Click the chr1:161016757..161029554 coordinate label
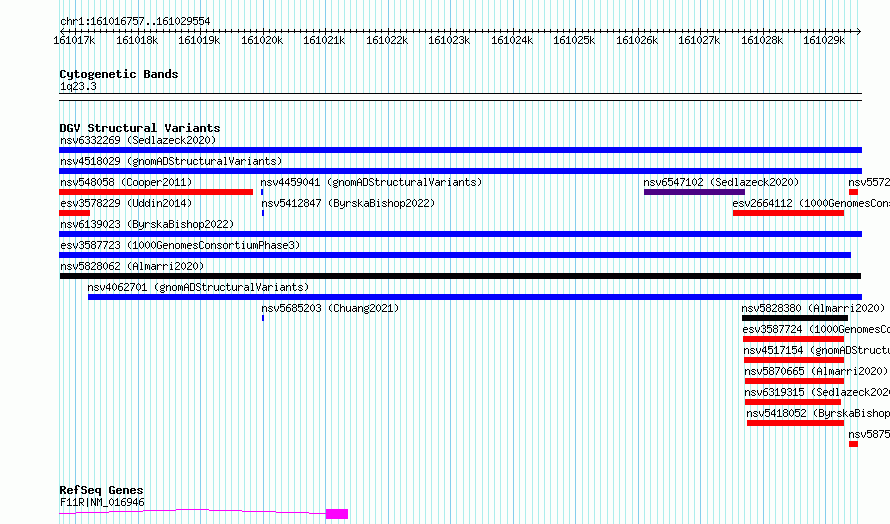 [135, 22]
